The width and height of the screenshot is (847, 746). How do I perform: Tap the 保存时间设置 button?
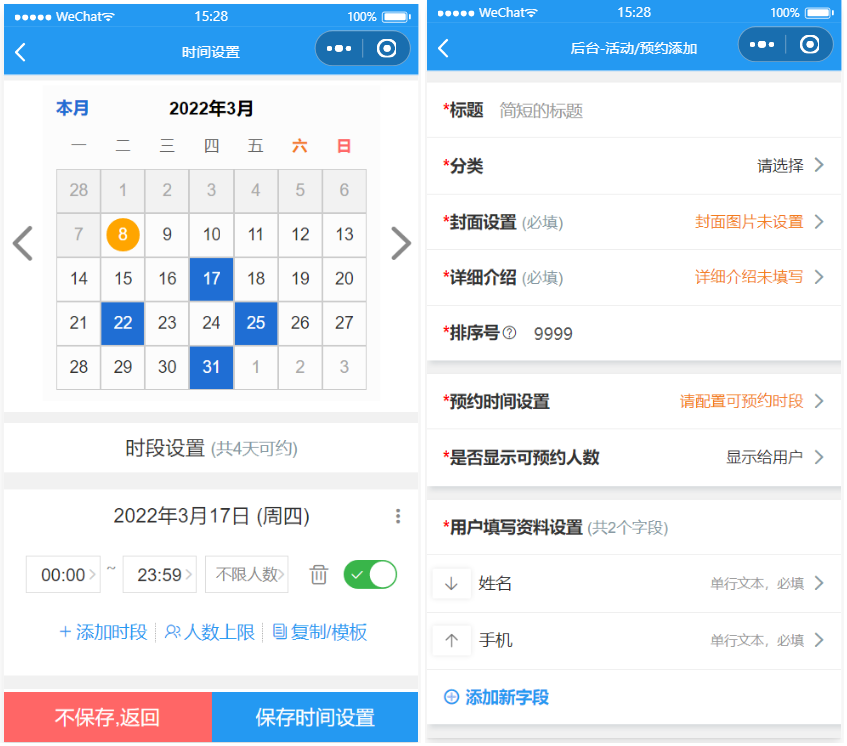point(314,716)
